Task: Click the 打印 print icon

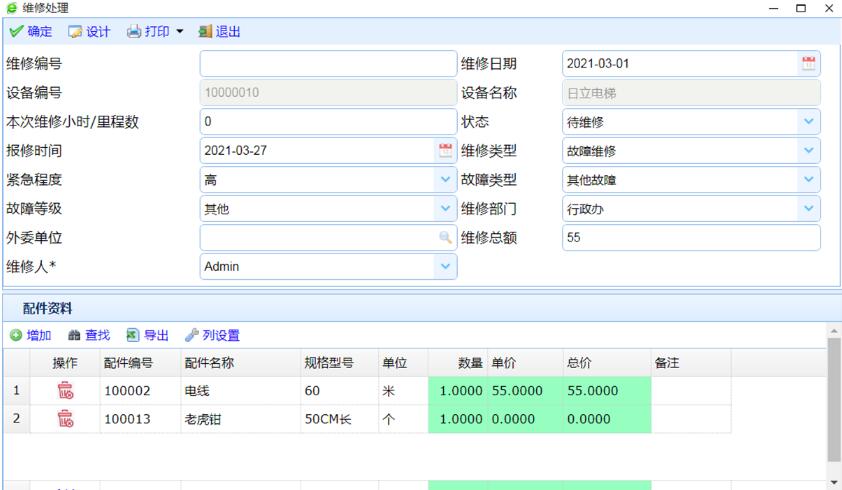Action: [135, 32]
